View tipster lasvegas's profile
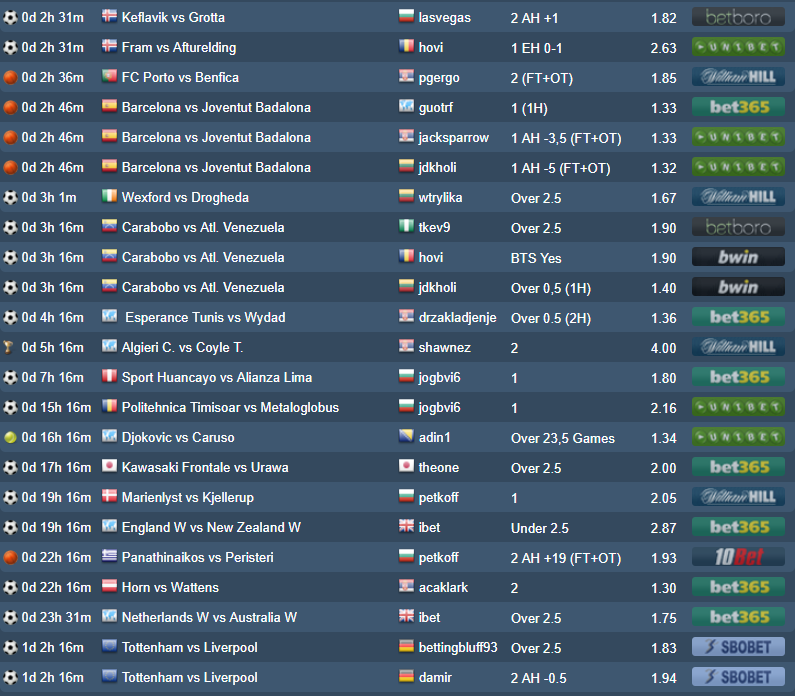This screenshot has width=796, height=696. pos(445,18)
